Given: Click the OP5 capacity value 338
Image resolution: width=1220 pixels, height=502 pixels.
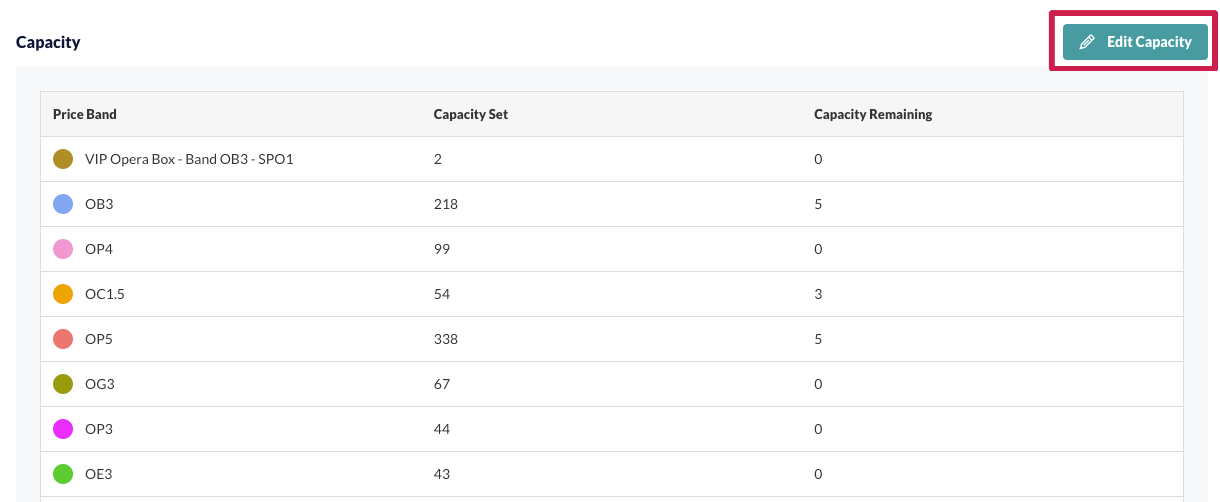Looking at the screenshot, I should pyautogui.click(x=446, y=339).
